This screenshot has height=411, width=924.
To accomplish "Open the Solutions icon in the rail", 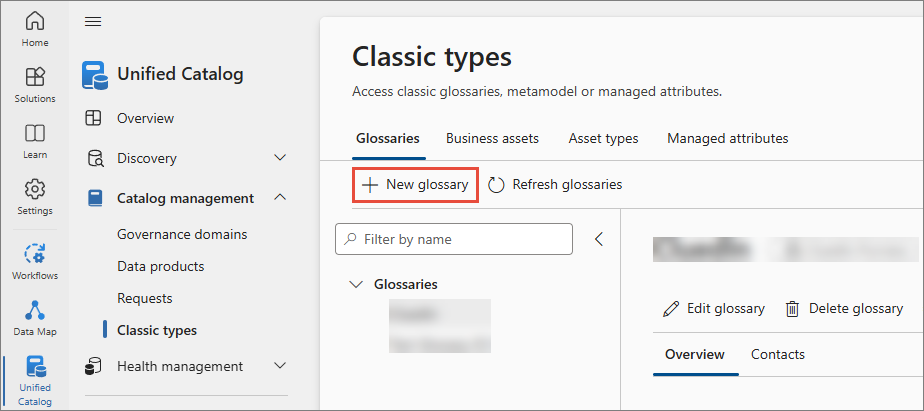I will (35, 77).
